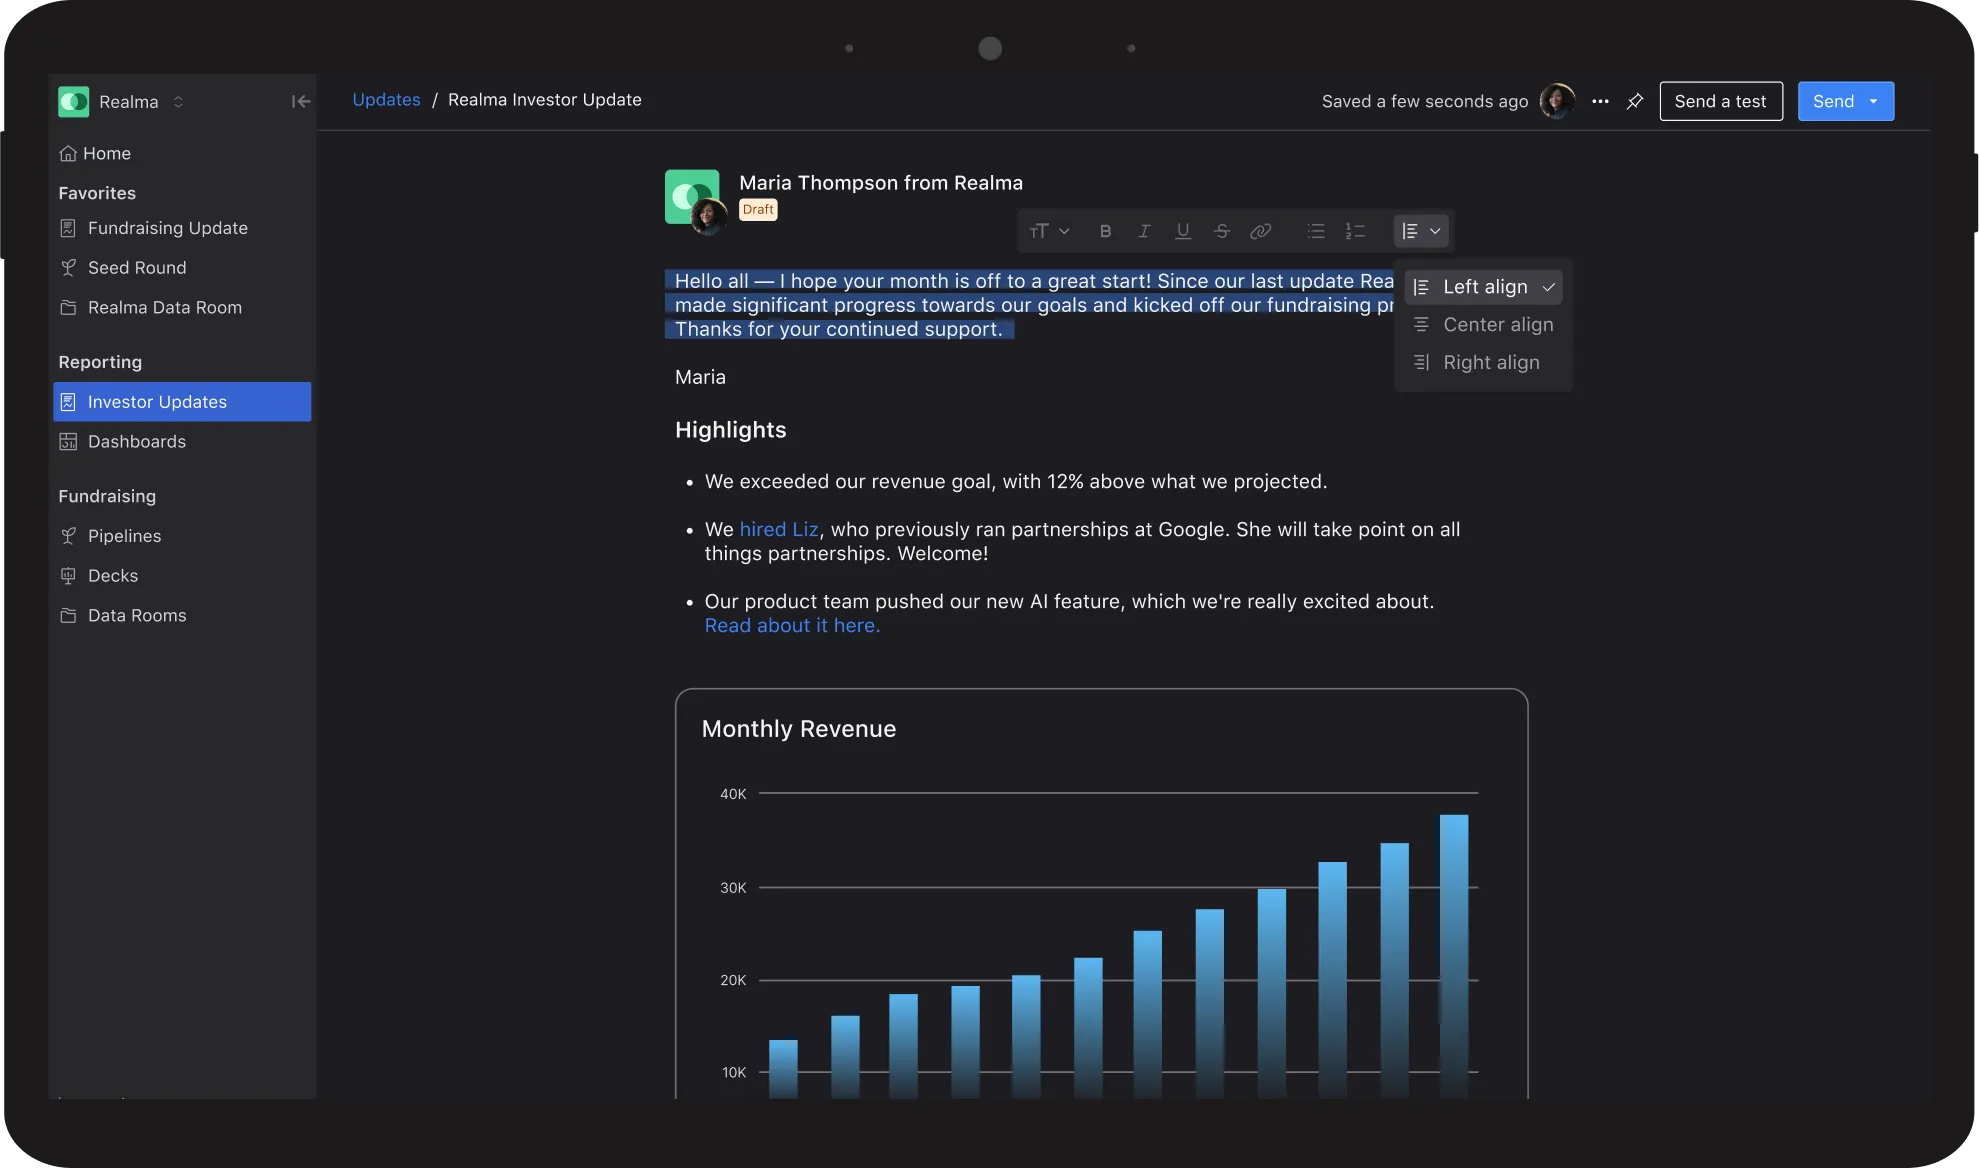The image size is (1979, 1168).
Task: Open Dashboards in sidebar
Action: pos(137,442)
